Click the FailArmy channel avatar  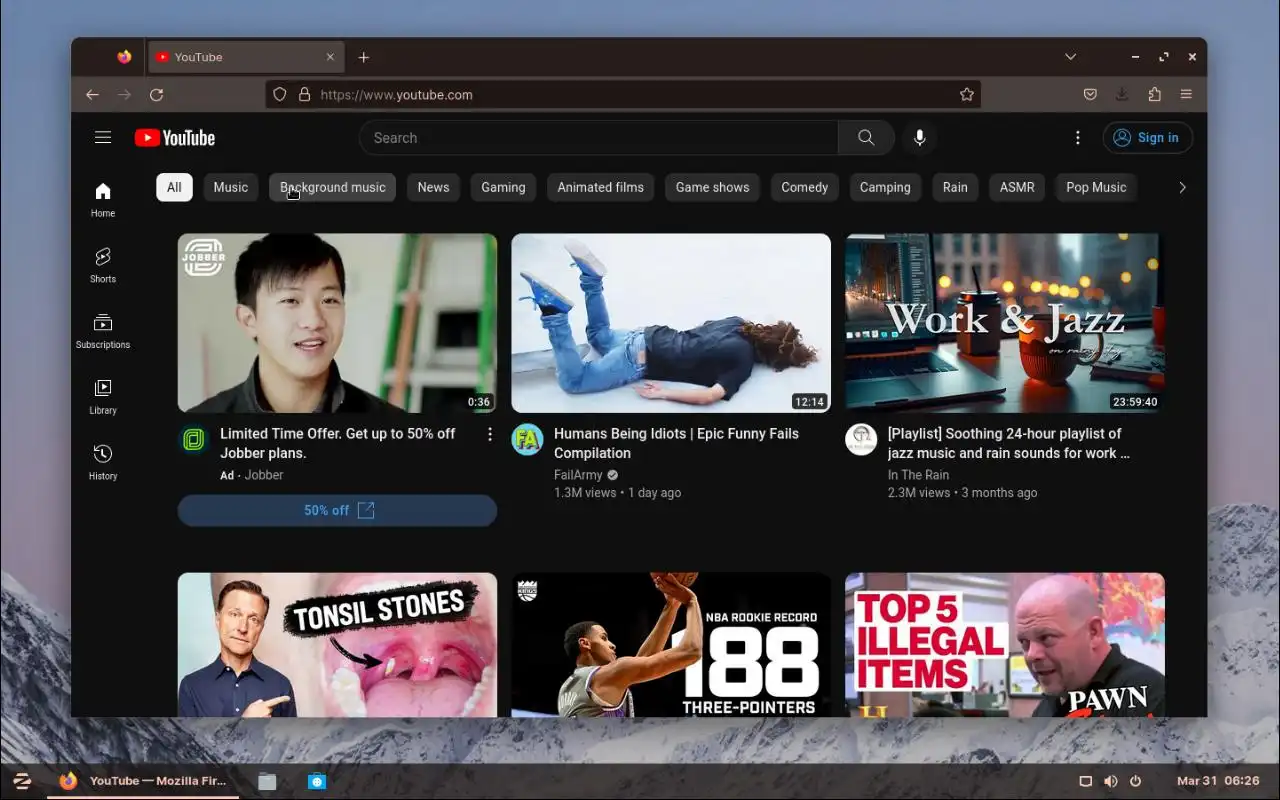click(528, 439)
